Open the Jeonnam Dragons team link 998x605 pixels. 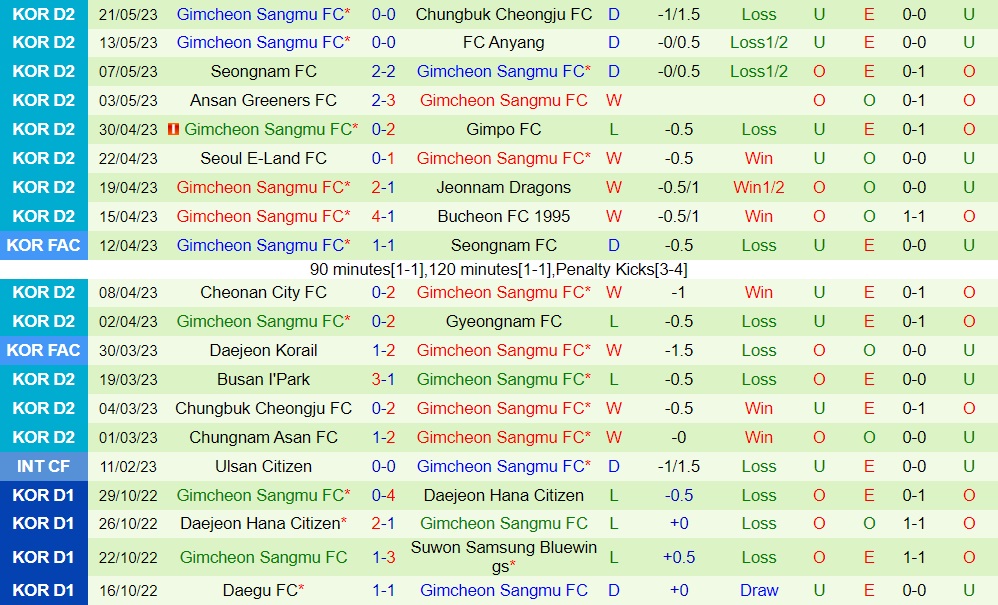tap(503, 187)
